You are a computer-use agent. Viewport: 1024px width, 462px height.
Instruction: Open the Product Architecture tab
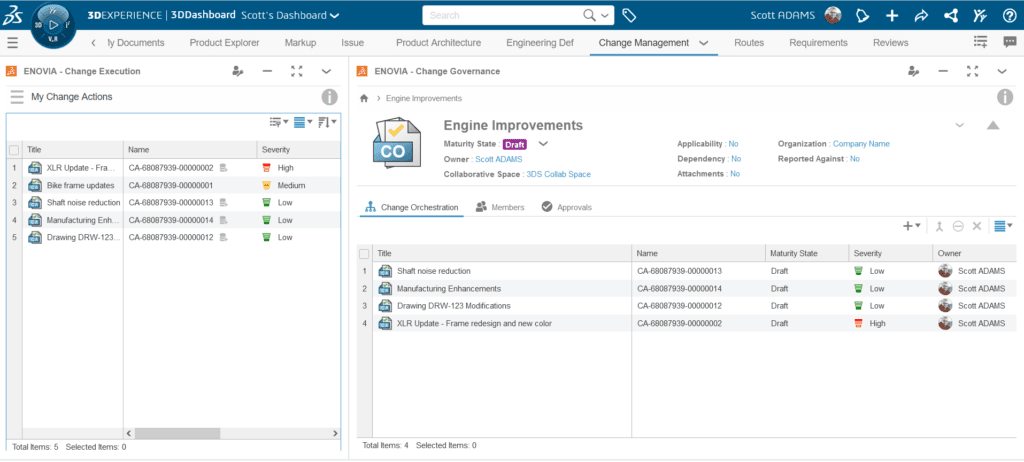[438, 42]
